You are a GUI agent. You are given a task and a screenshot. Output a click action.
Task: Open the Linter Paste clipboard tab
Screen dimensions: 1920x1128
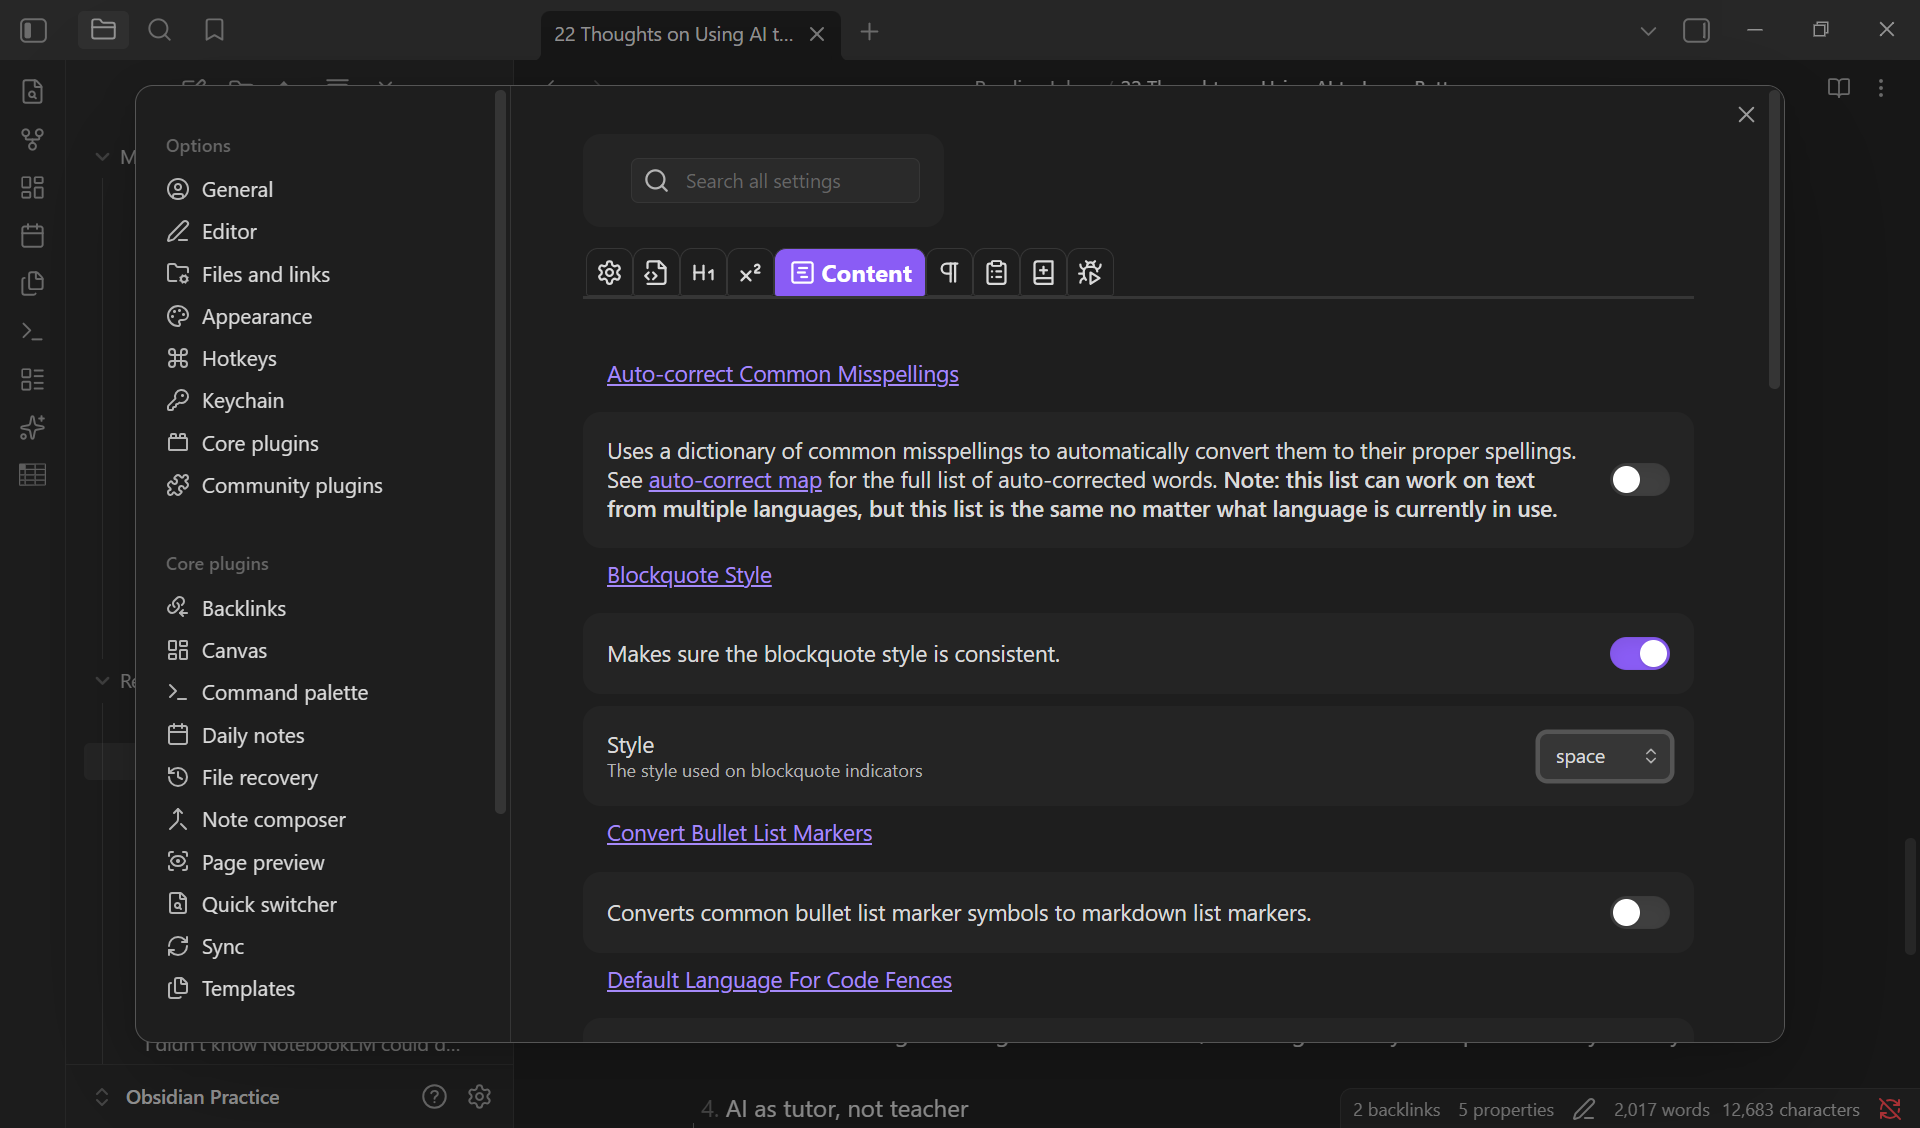[996, 273]
